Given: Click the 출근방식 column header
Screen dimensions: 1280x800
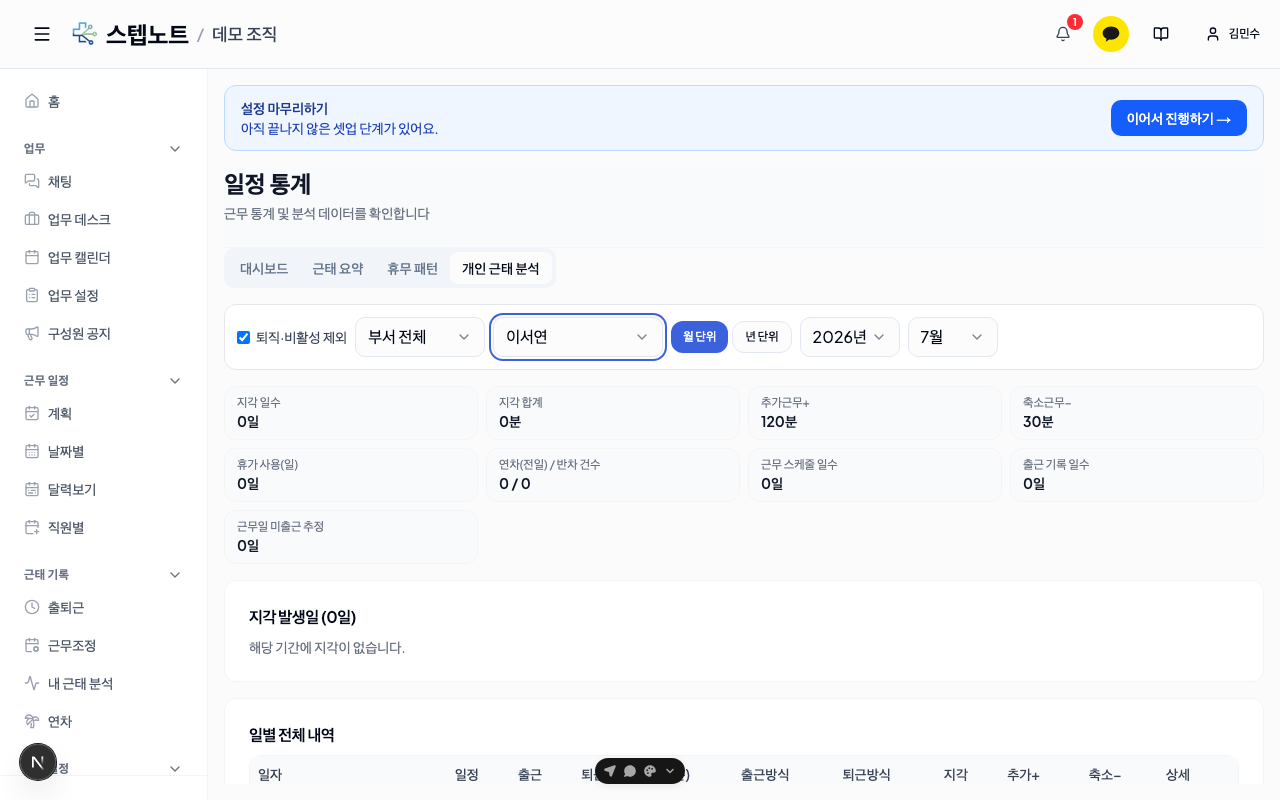Looking at the screenshot, I should tap(765, 774).
